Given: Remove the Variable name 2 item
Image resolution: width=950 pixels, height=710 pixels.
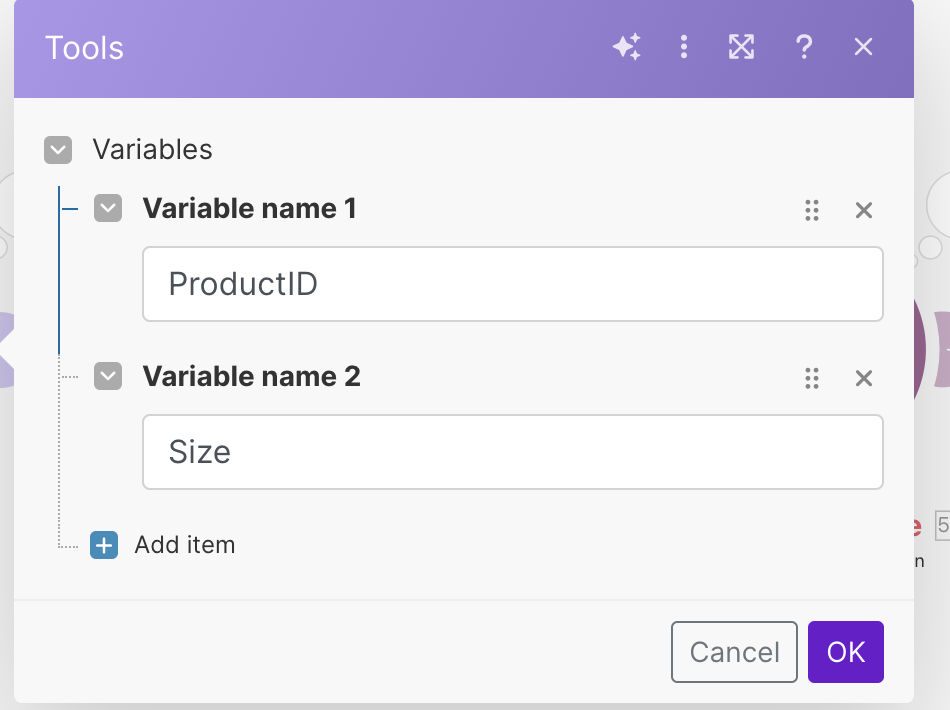Looking at the screenshot, I should pyautogui.click(x=864, y=378).
